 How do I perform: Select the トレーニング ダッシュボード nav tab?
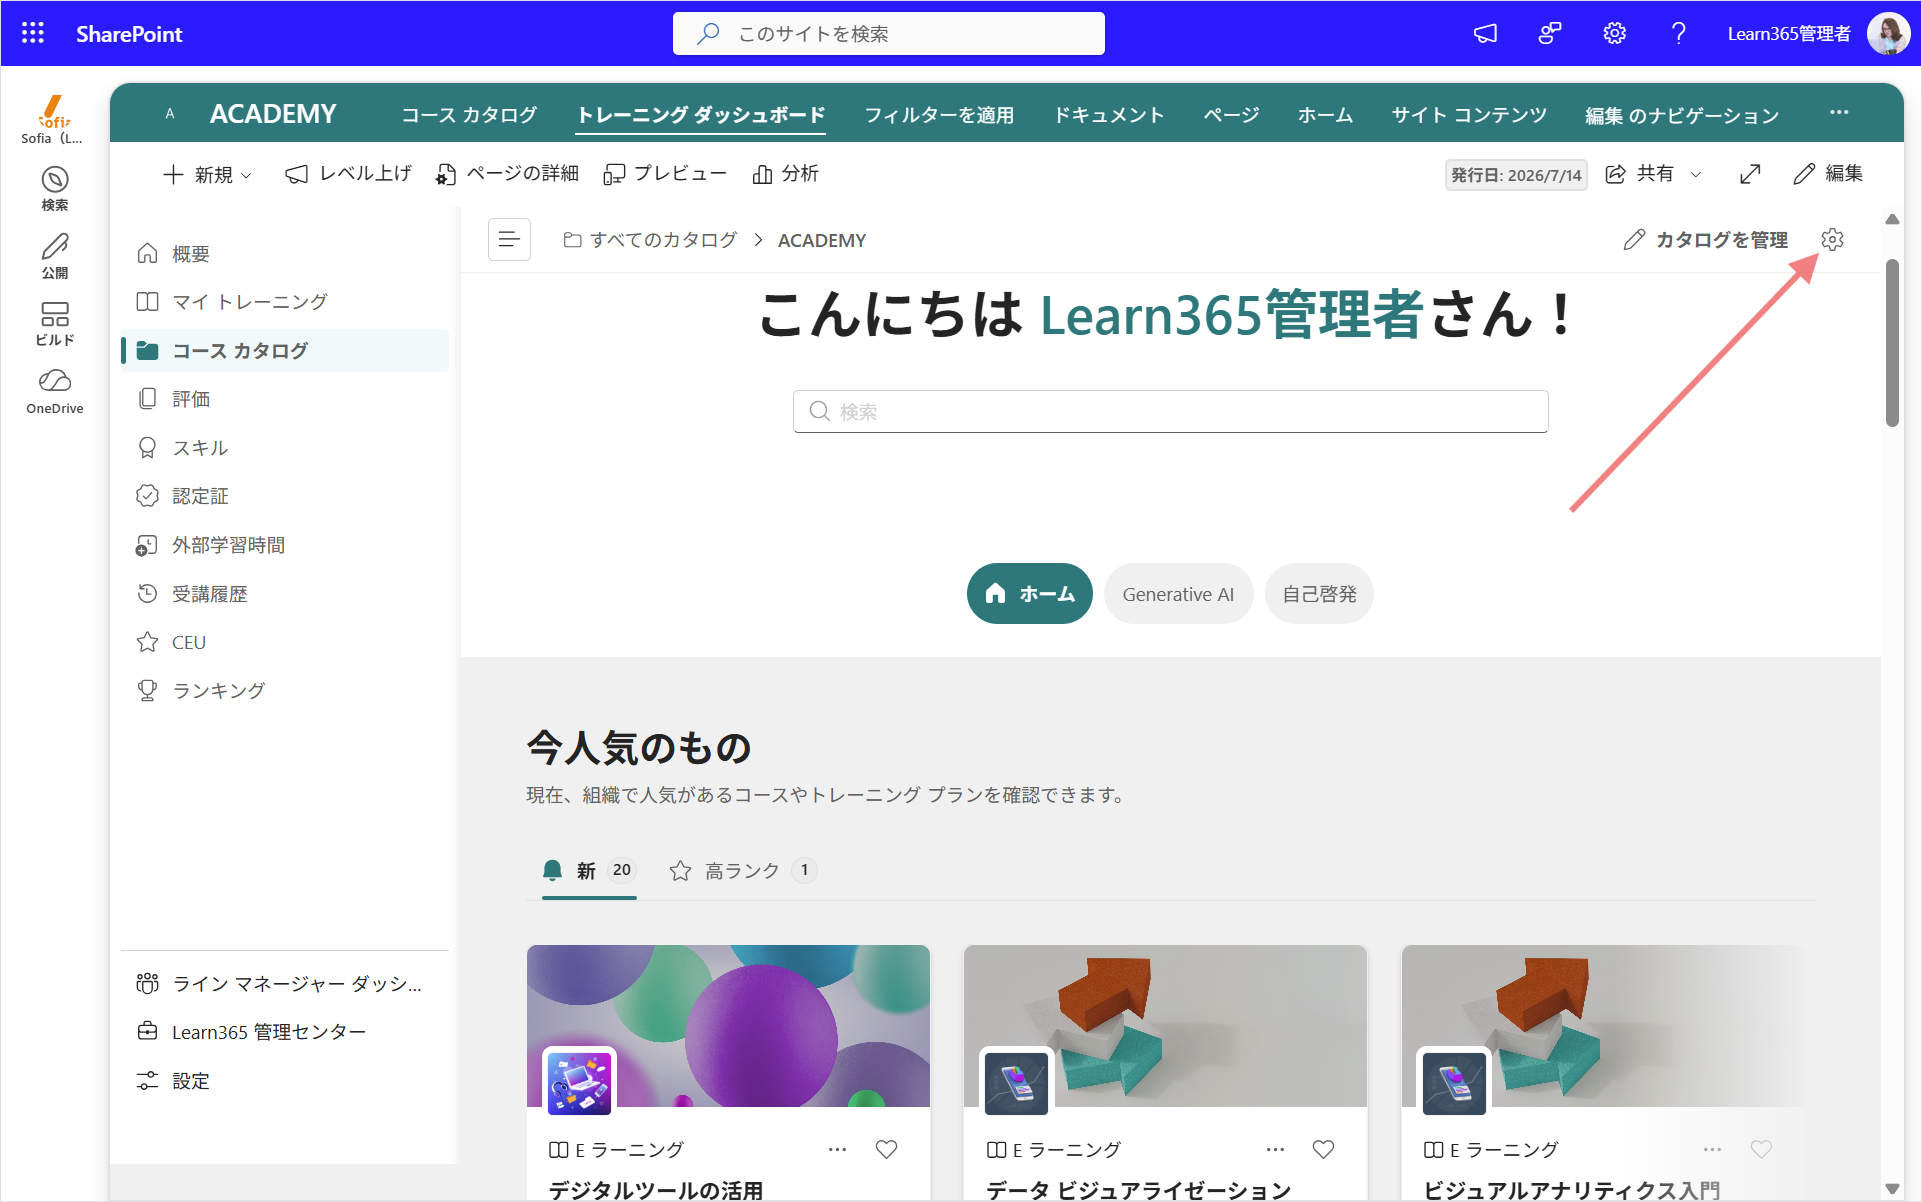tap(701, 114)
